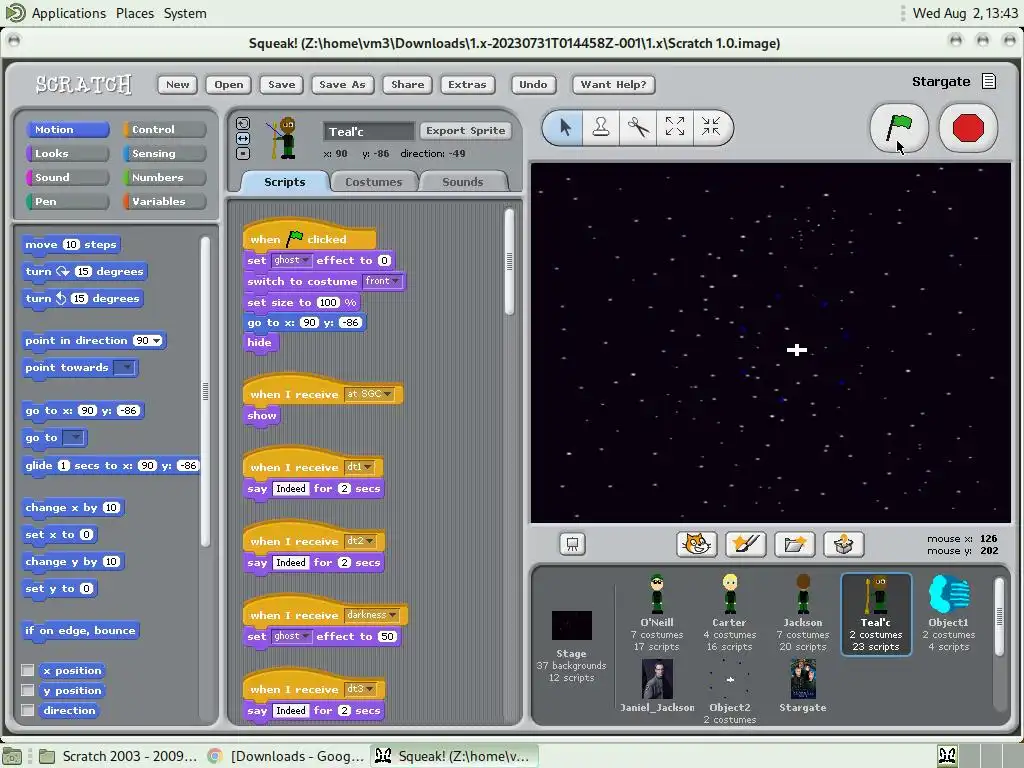Stop all scripts with red stop sign

tap(968, 128)
